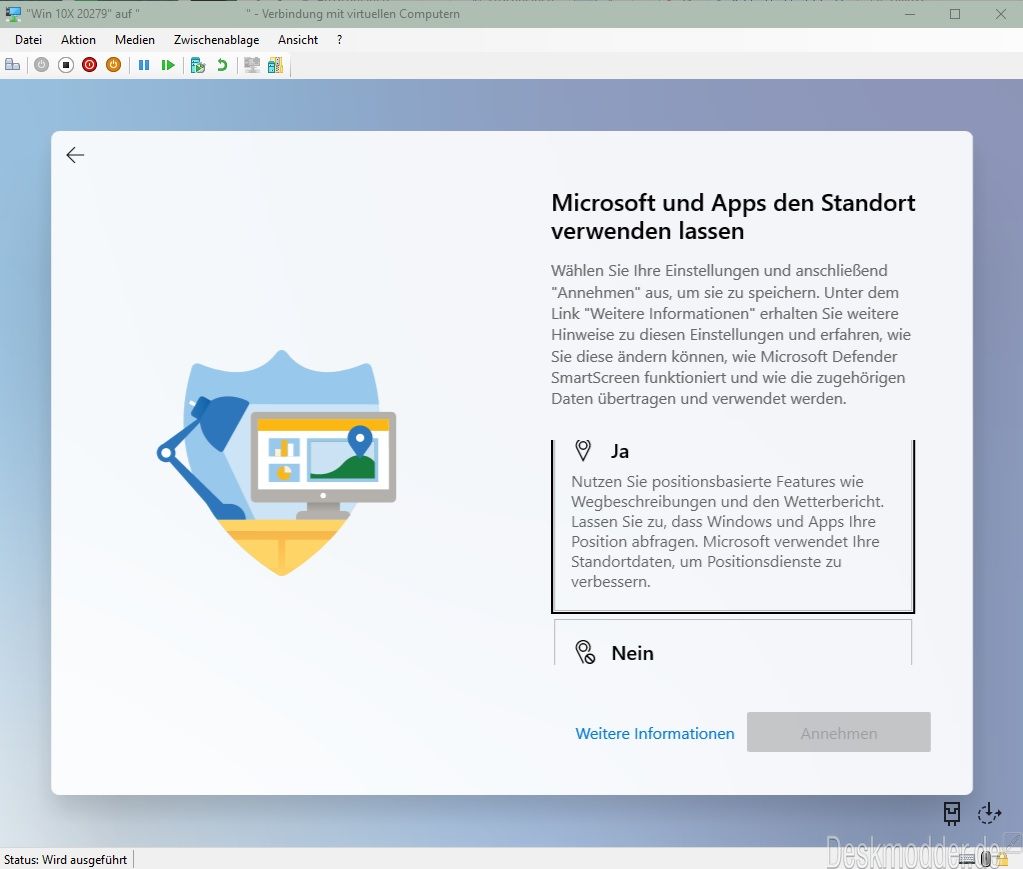Click the location pin icon next to Ja
This screenshot has width=1023, height=869.
point(583,450)
